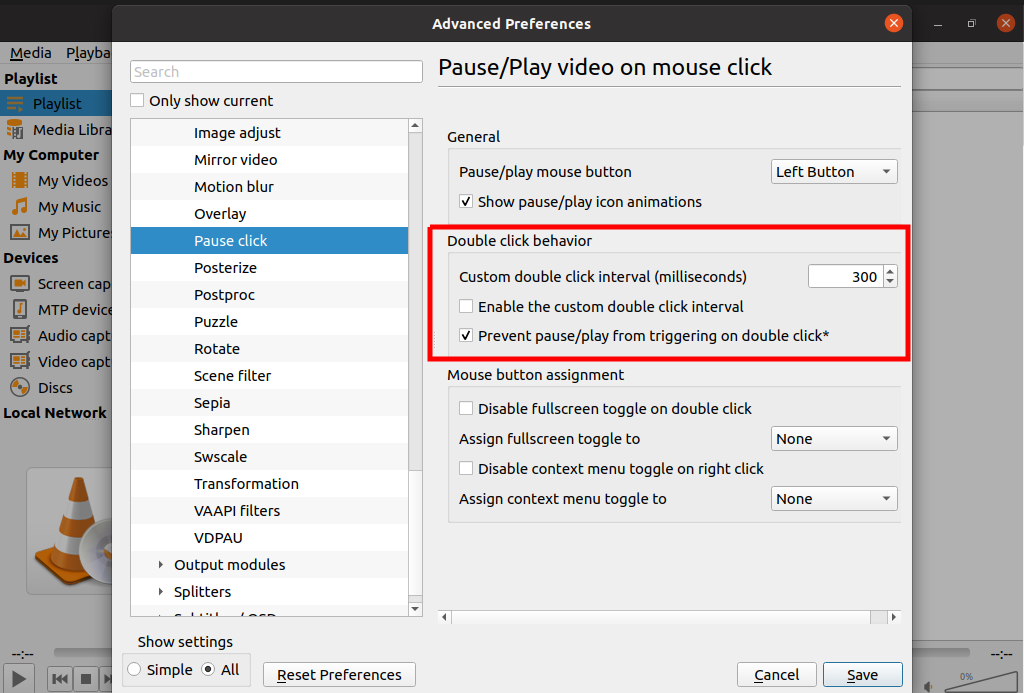Select Screen capture under Devices
1024x693 pixels.
click(70, 283)
